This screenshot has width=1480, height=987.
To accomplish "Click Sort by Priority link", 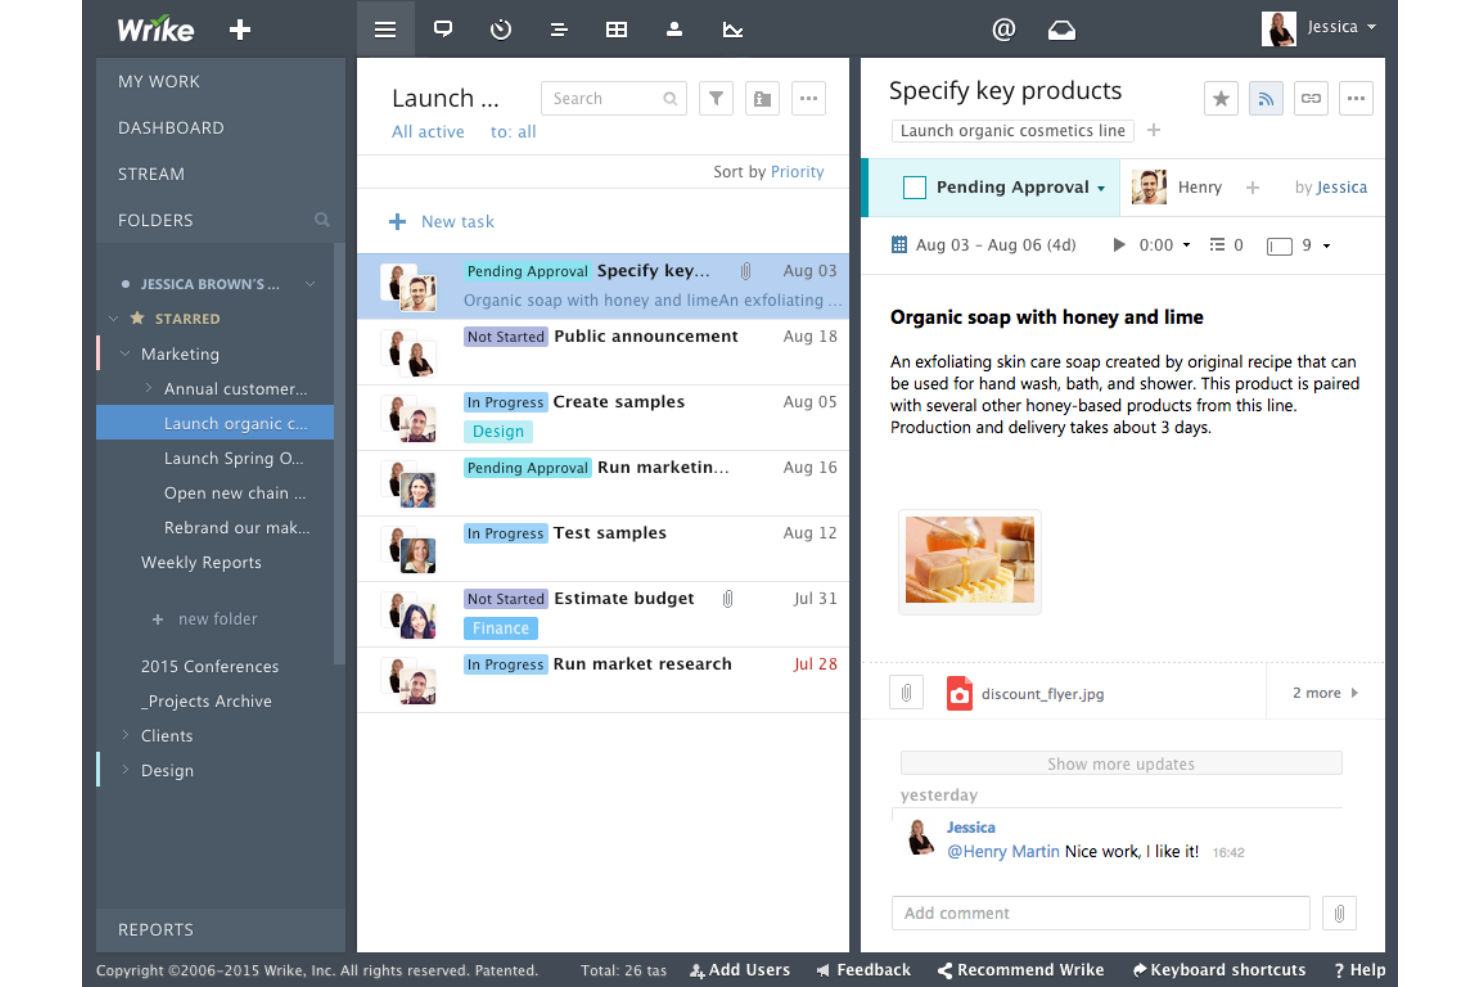I will [x=797, y=172].
